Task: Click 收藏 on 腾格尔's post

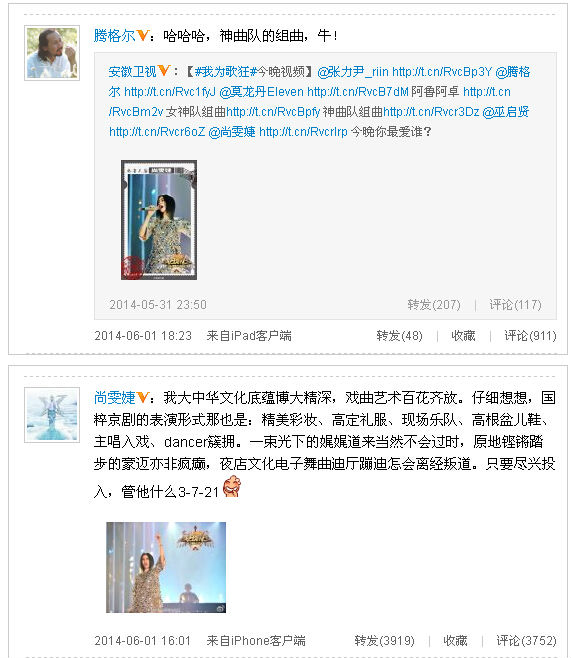Action: [464, 336]
